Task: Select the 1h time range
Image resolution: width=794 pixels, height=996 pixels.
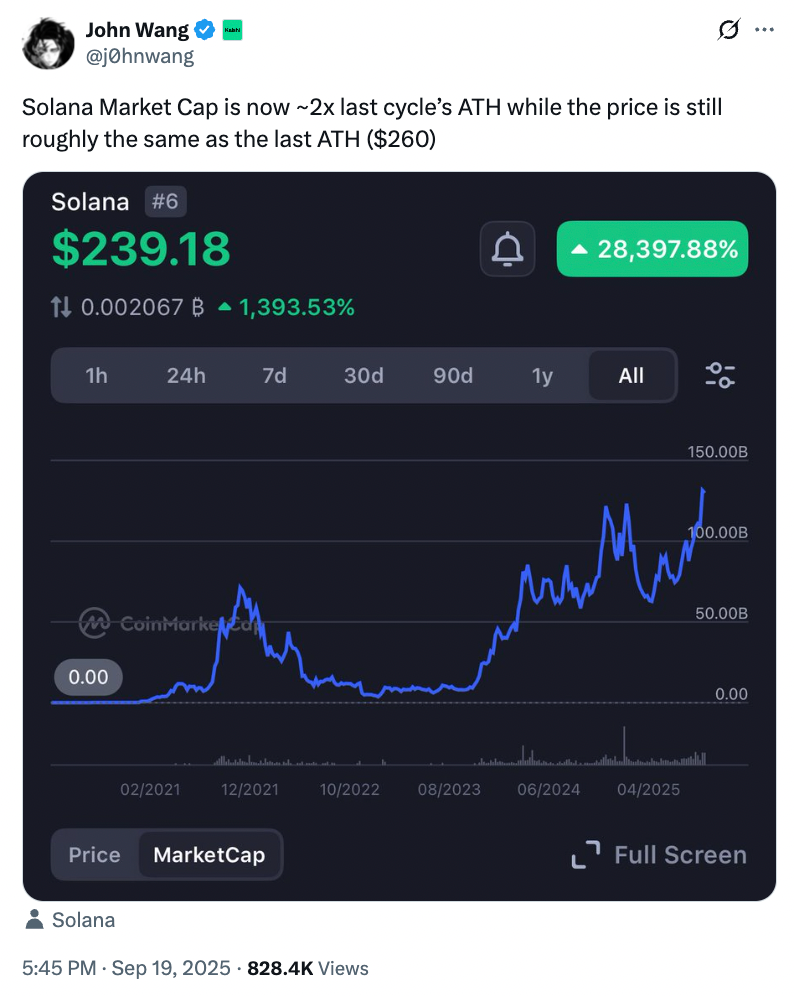Action: pos(97,375)
